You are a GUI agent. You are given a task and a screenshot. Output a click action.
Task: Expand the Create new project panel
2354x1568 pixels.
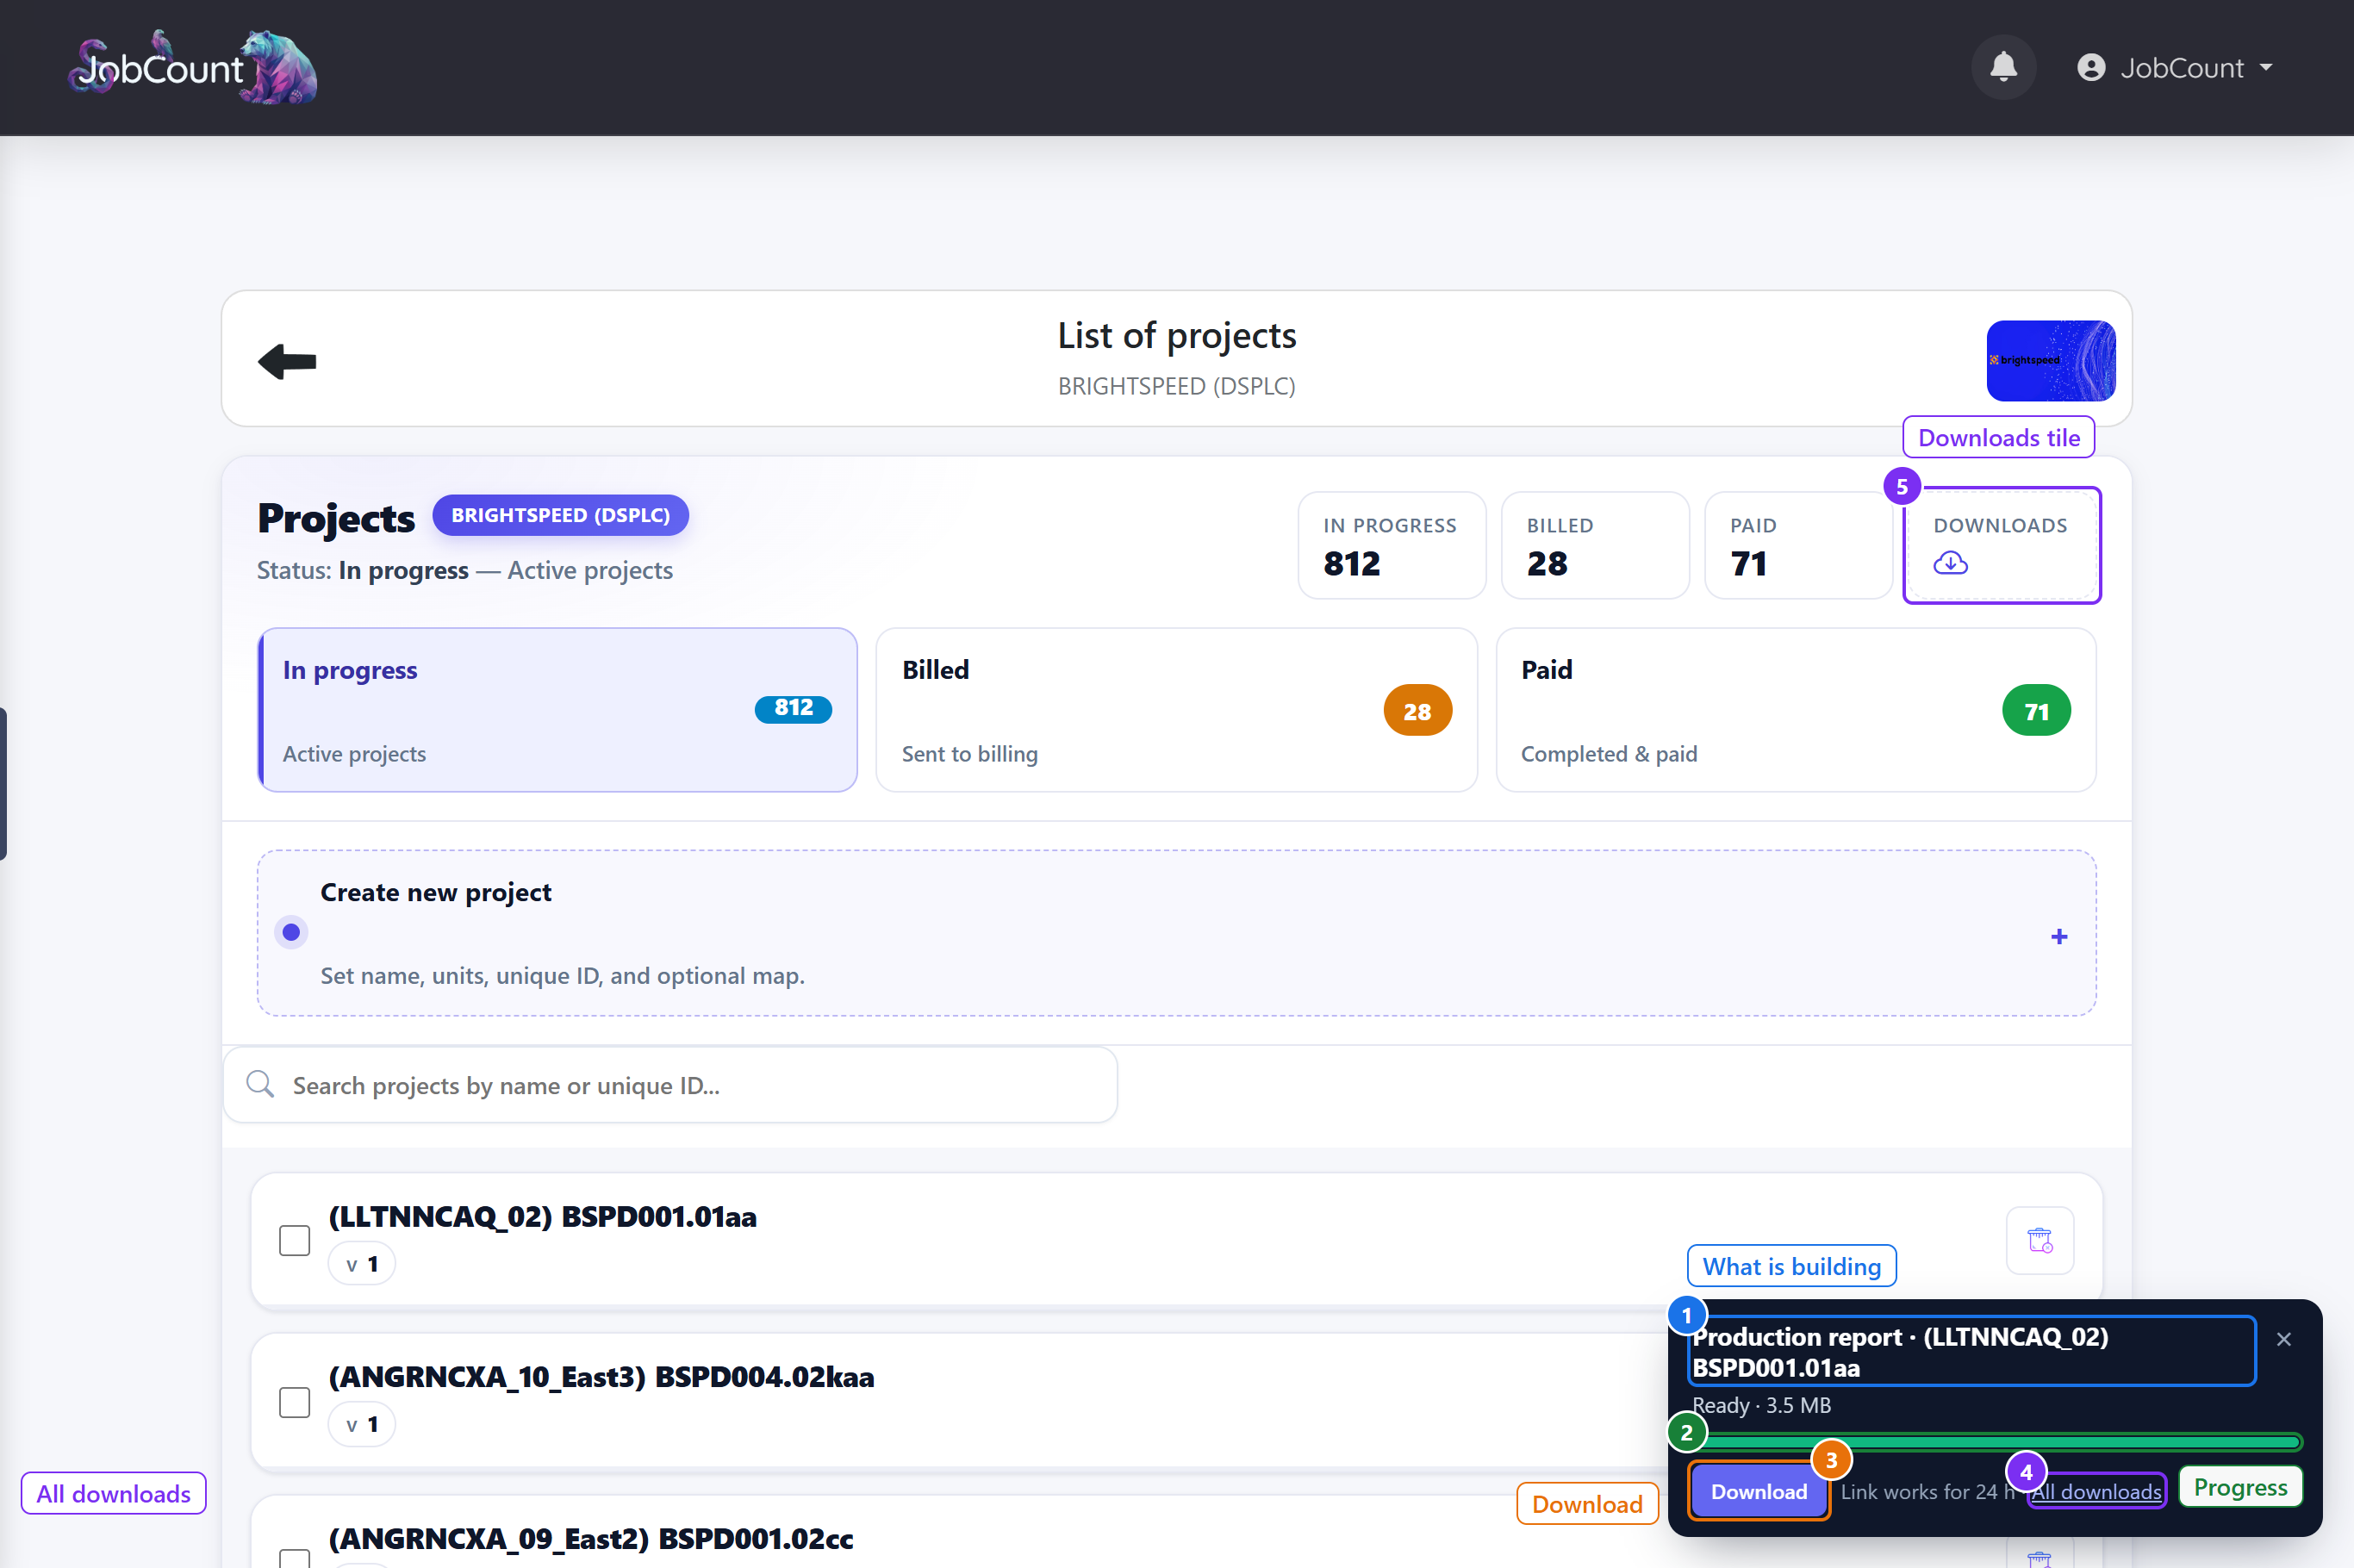pyautogui.click(x=1176, y=933)
